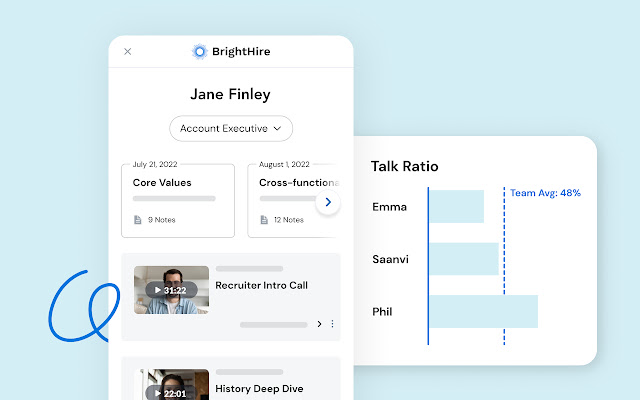Expand Recruiter Intro Call with chevron arrow
Screen dimensions: 640x400
(x=319, y=324)
